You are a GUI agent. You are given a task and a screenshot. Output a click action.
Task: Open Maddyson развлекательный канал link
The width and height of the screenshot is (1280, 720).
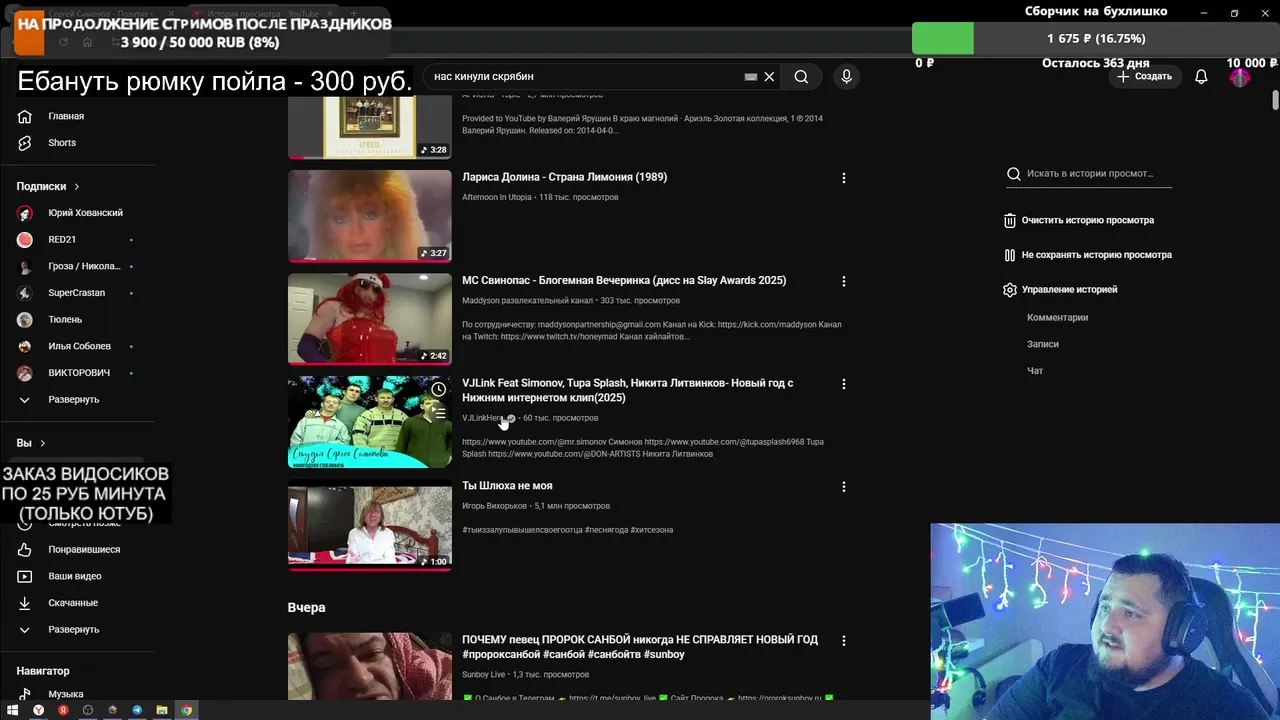click(x=527, y=301)
